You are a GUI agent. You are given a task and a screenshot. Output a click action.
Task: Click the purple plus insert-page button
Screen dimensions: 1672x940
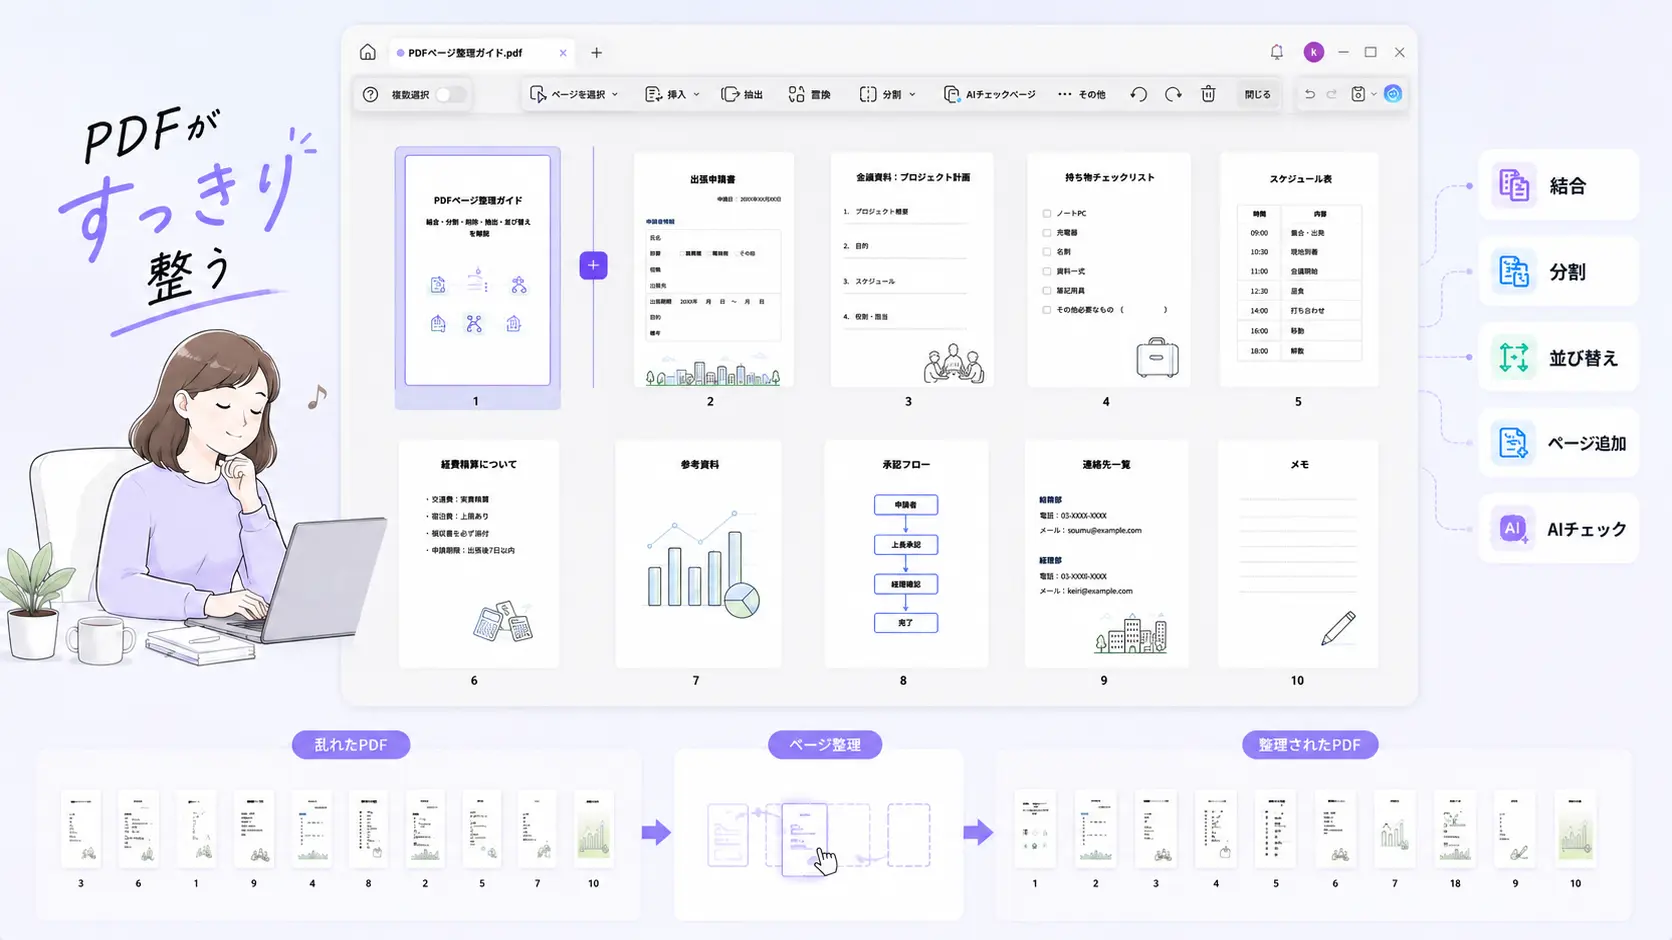[x=593, y=265]
